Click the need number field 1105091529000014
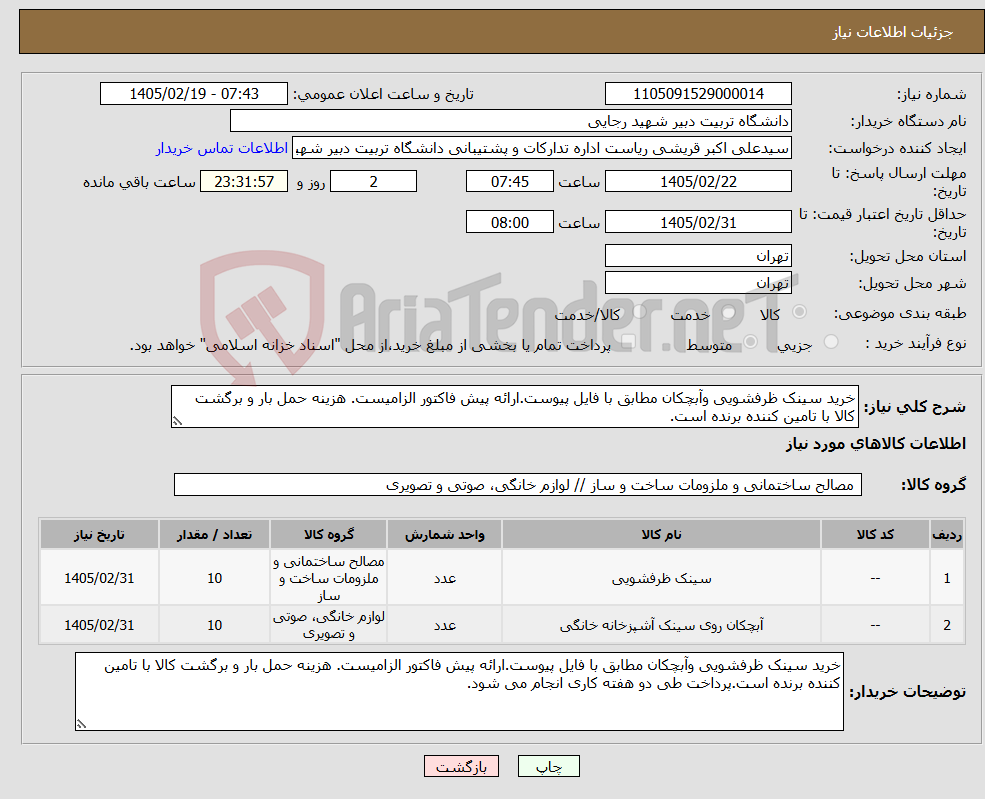 tap(698, 94)
